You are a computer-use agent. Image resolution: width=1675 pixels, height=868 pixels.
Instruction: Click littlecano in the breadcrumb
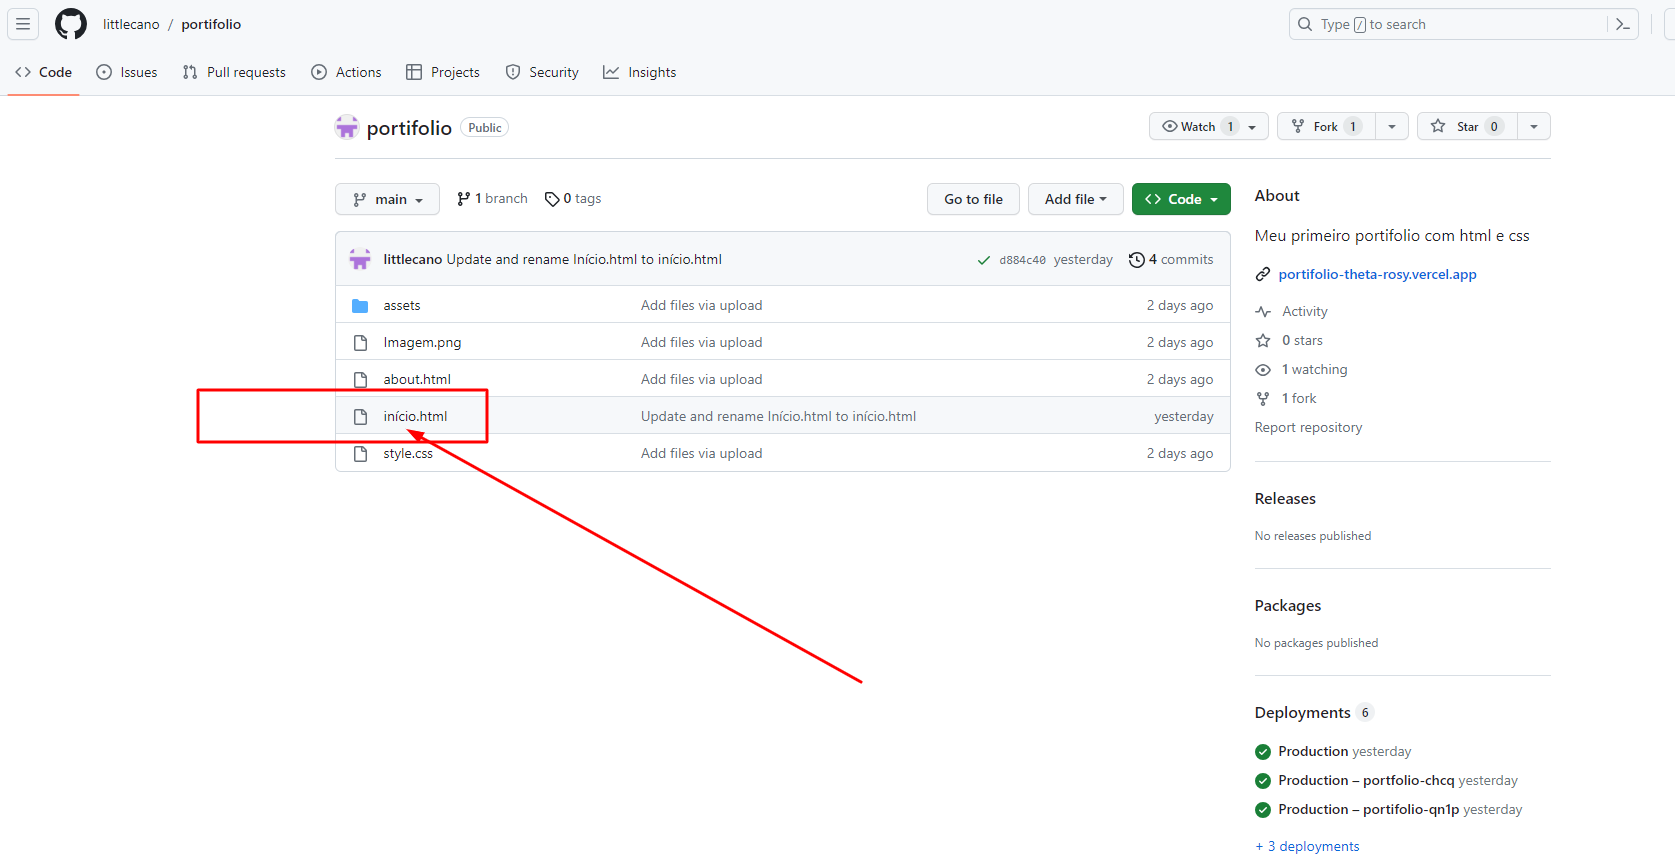pos(131,24)
